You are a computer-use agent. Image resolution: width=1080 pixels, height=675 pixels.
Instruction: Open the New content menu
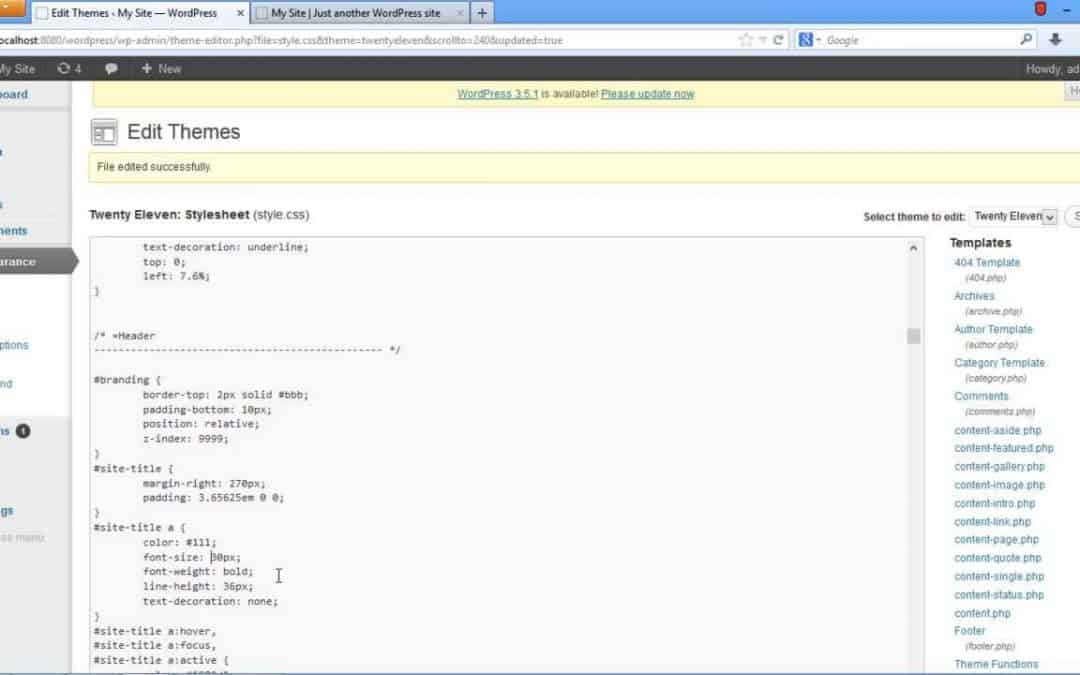[161, 68]
